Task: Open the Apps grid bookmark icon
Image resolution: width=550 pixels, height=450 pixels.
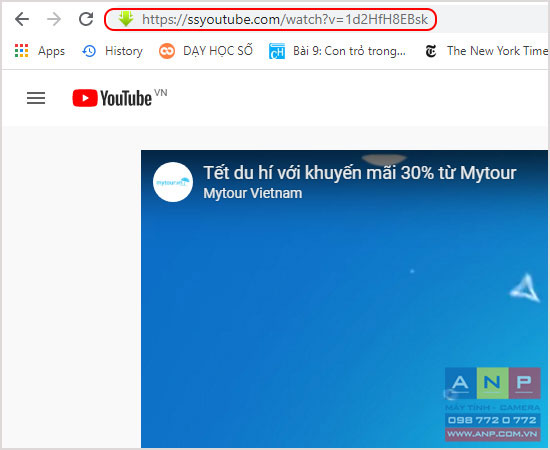Action: (21, 51)
